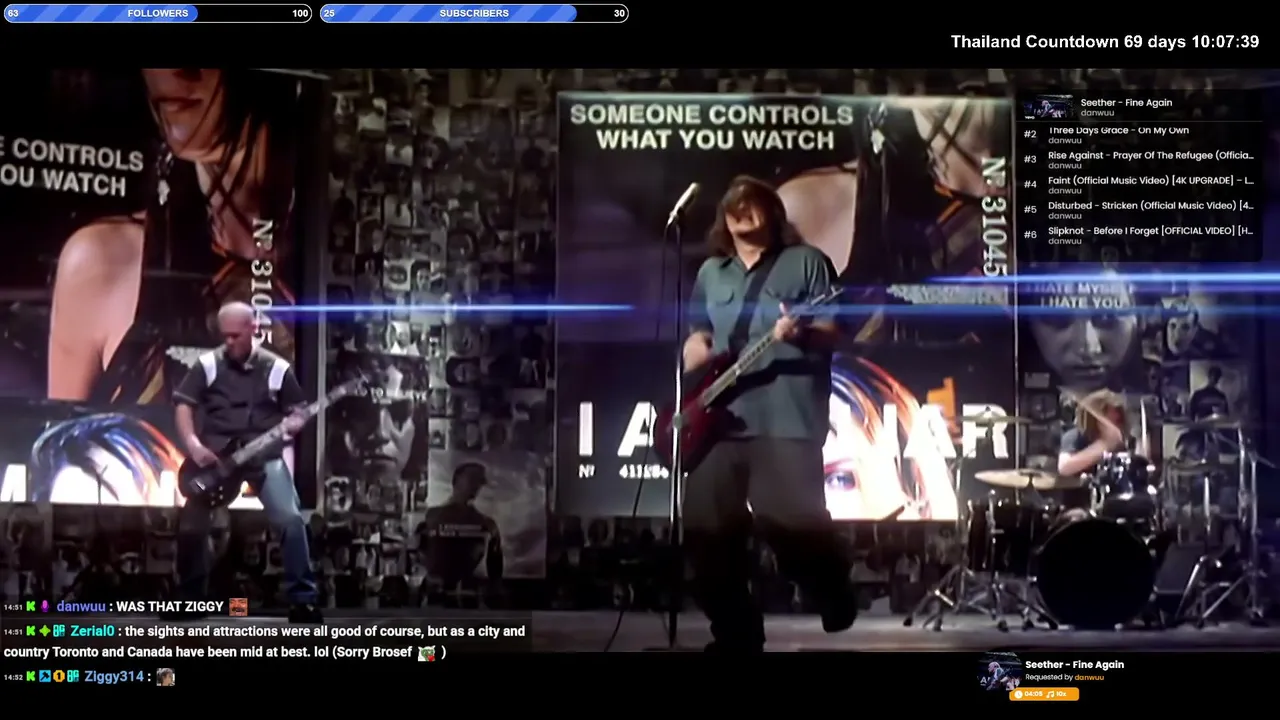Click the #2 queue position number
This screenshot has width=1280, height=720.
coord(1030,134)
